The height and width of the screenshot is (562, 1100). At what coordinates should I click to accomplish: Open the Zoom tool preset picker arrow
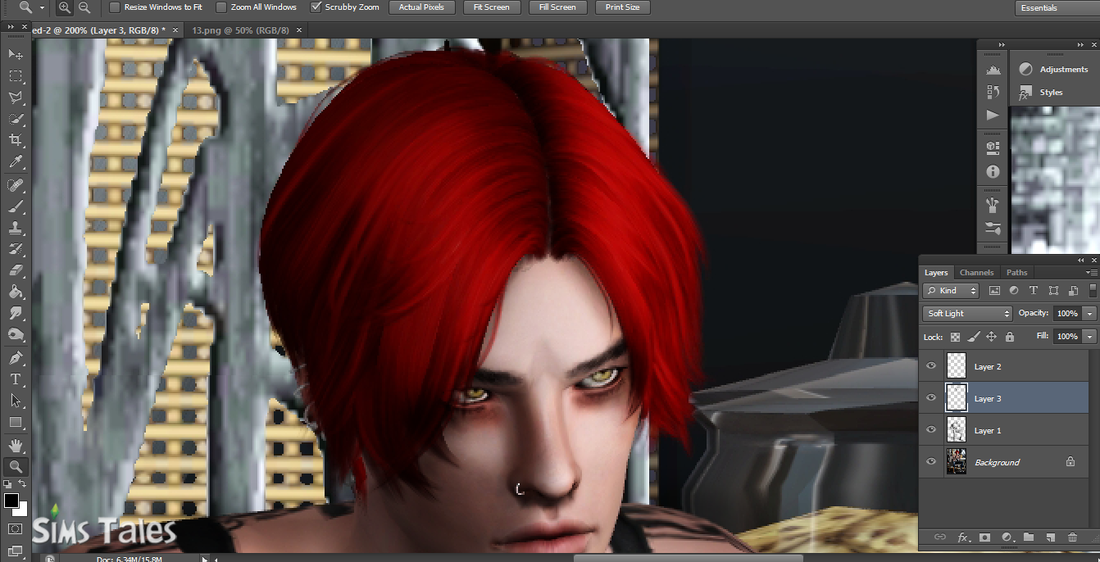(42, 7)
